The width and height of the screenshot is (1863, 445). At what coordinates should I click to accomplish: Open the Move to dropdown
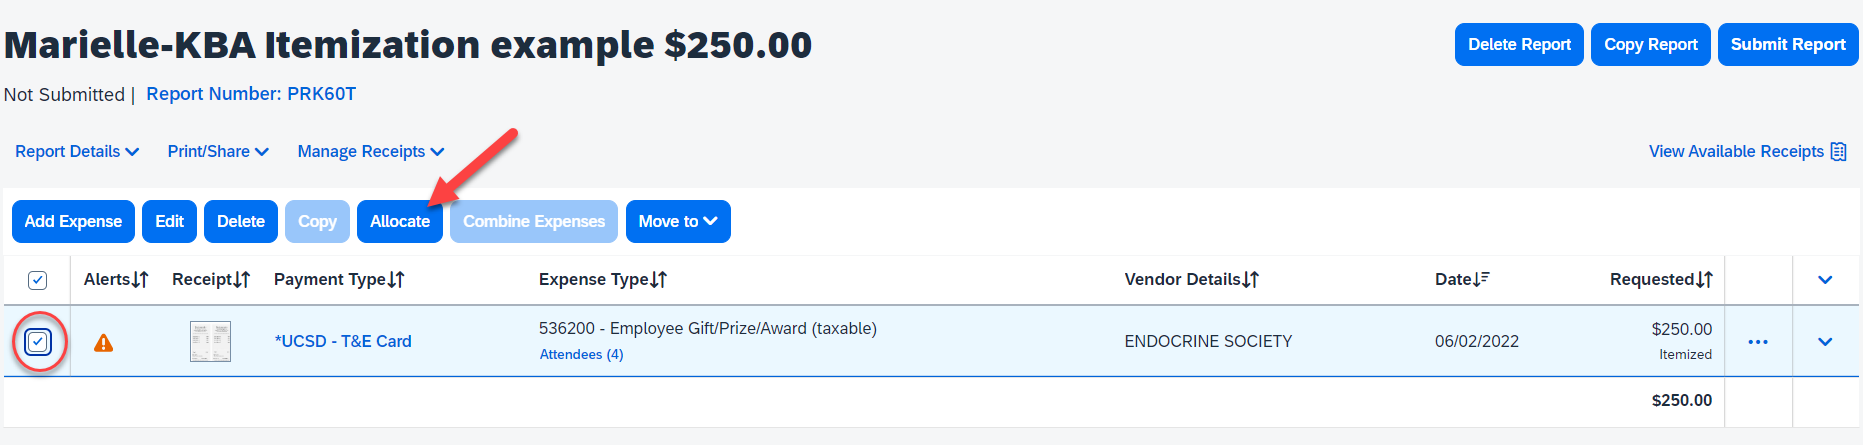pyautogui.click(x=678, y=221)
